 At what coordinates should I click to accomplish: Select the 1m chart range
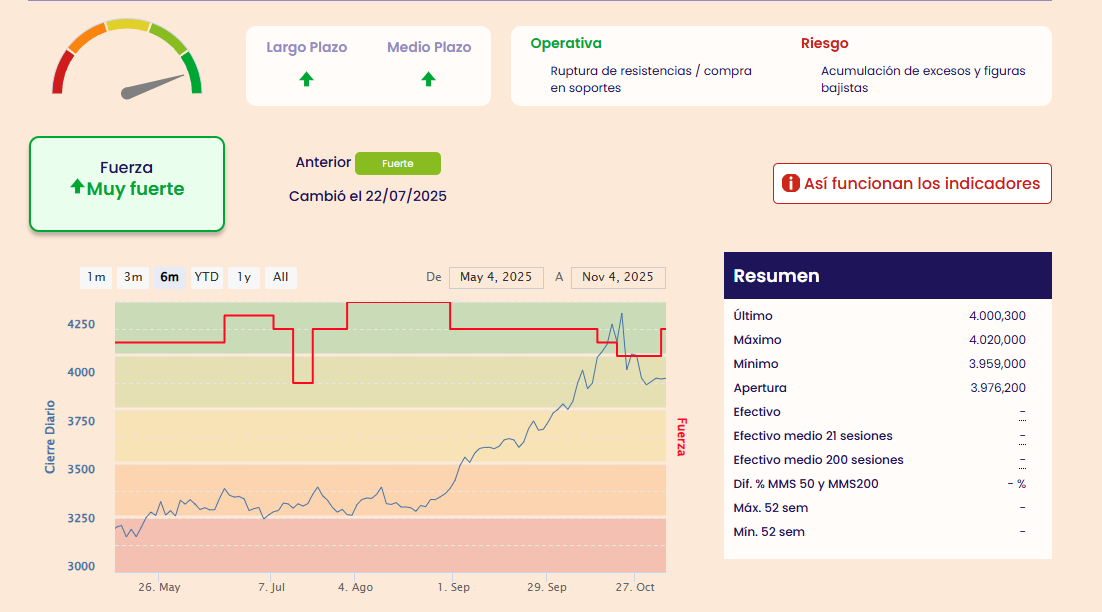tap(96, 277)
